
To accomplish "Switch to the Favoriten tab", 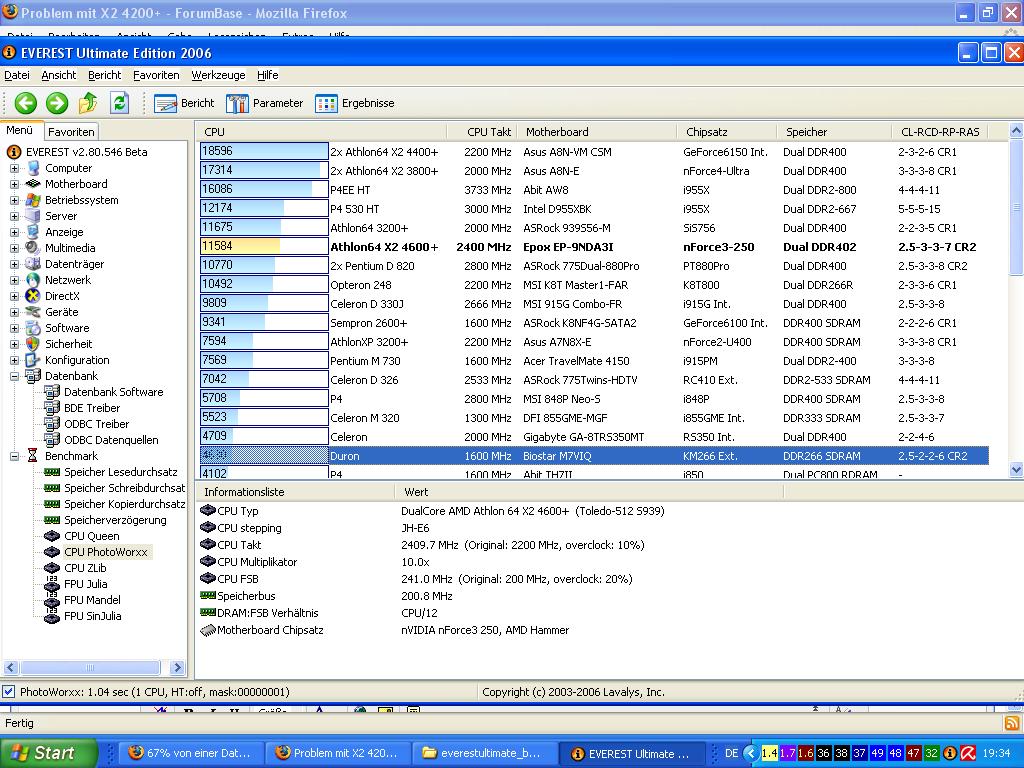I will pos(71,131).
